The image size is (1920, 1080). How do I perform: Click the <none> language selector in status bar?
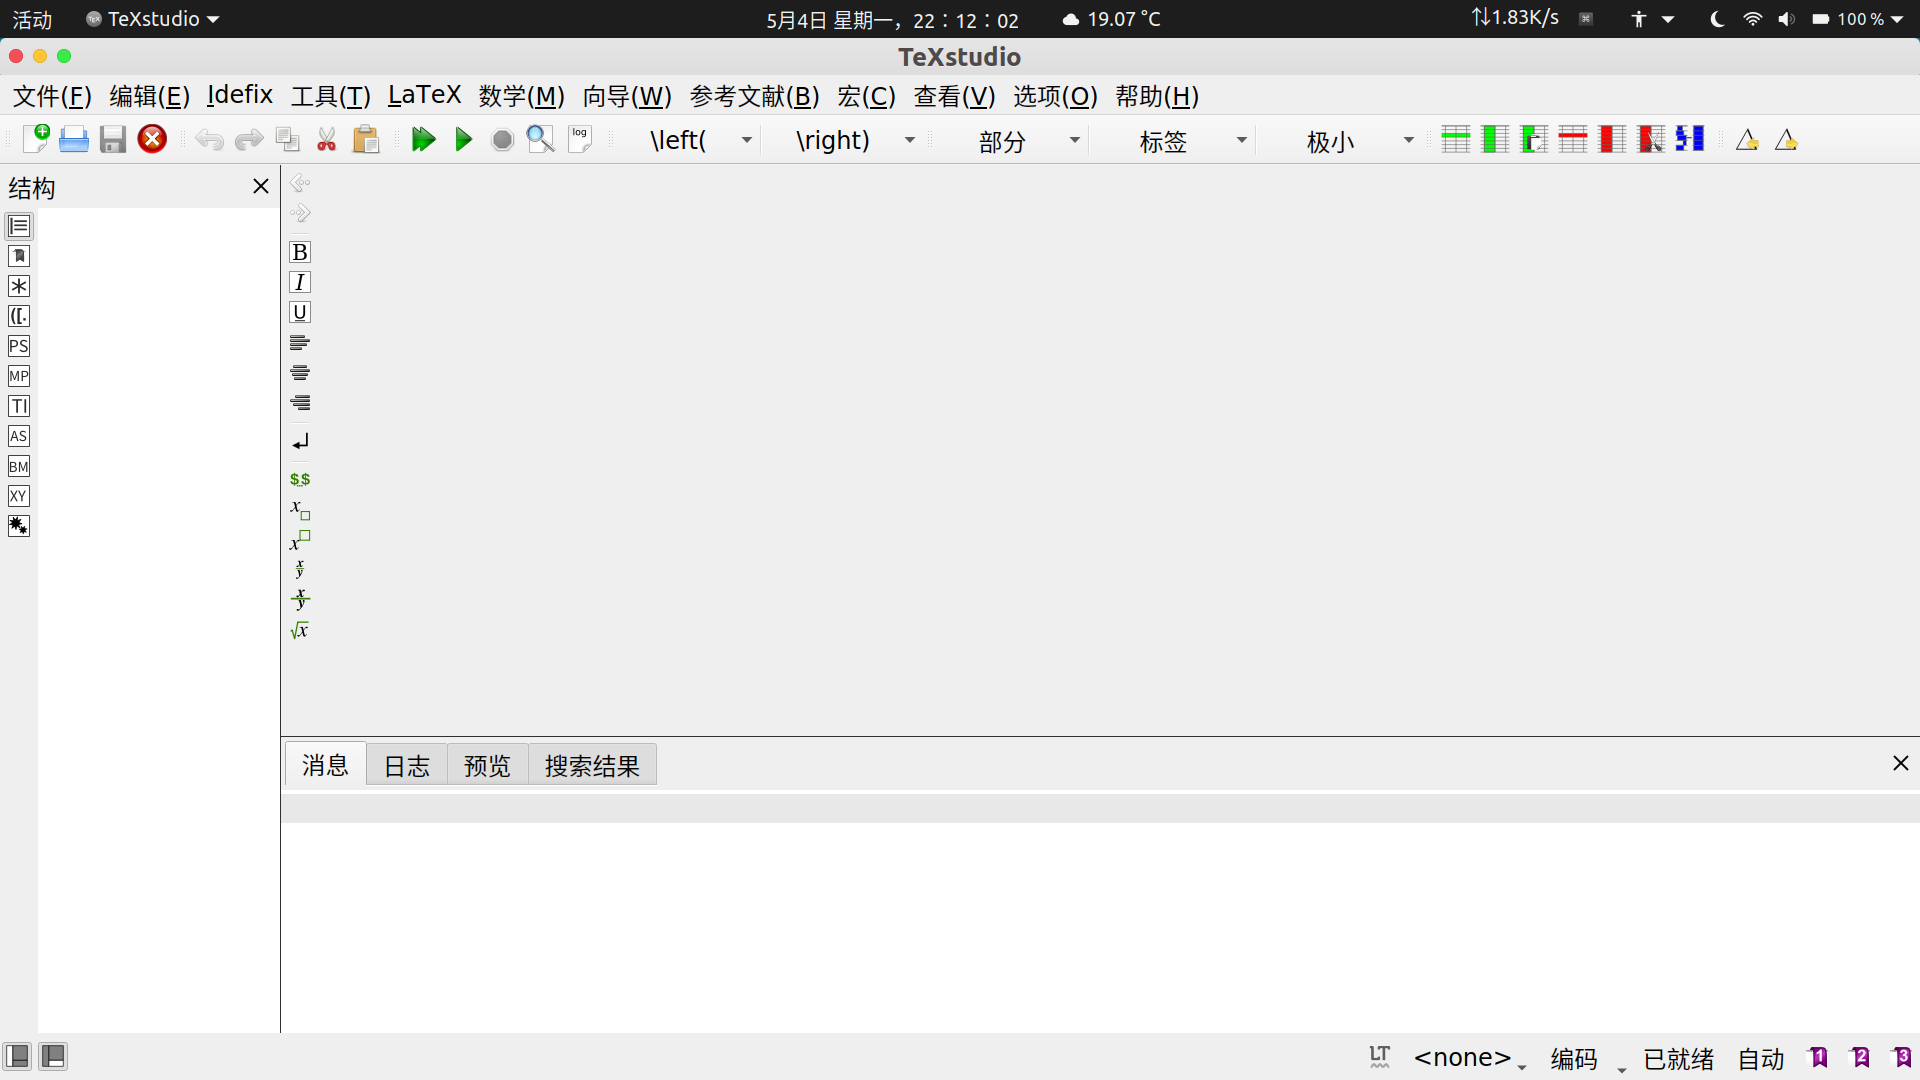[1462, 1058]
